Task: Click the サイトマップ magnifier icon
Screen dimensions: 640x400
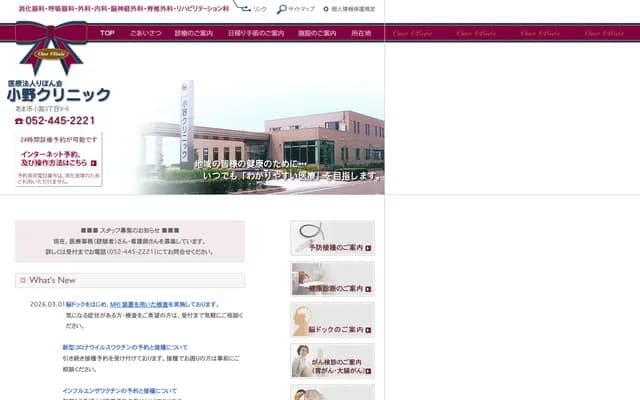Action: [x=281, y=9]
